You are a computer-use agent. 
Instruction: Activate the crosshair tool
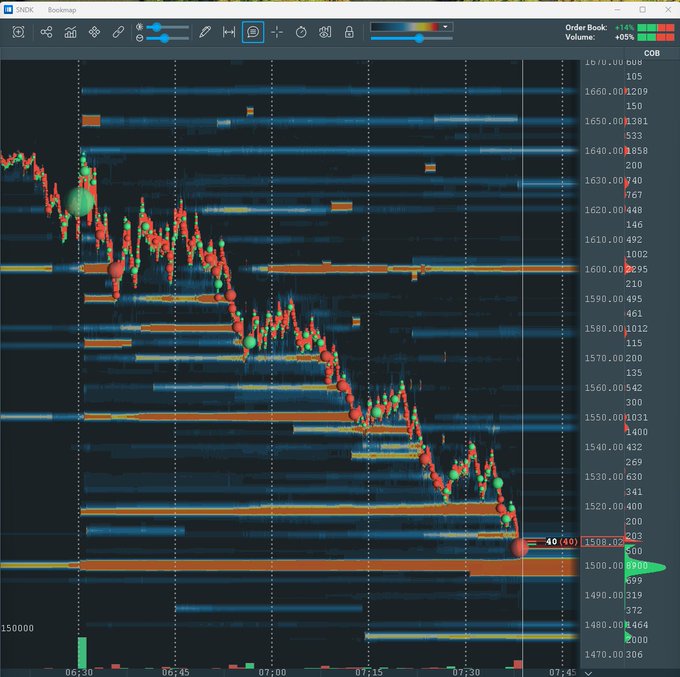pos(277,32)
